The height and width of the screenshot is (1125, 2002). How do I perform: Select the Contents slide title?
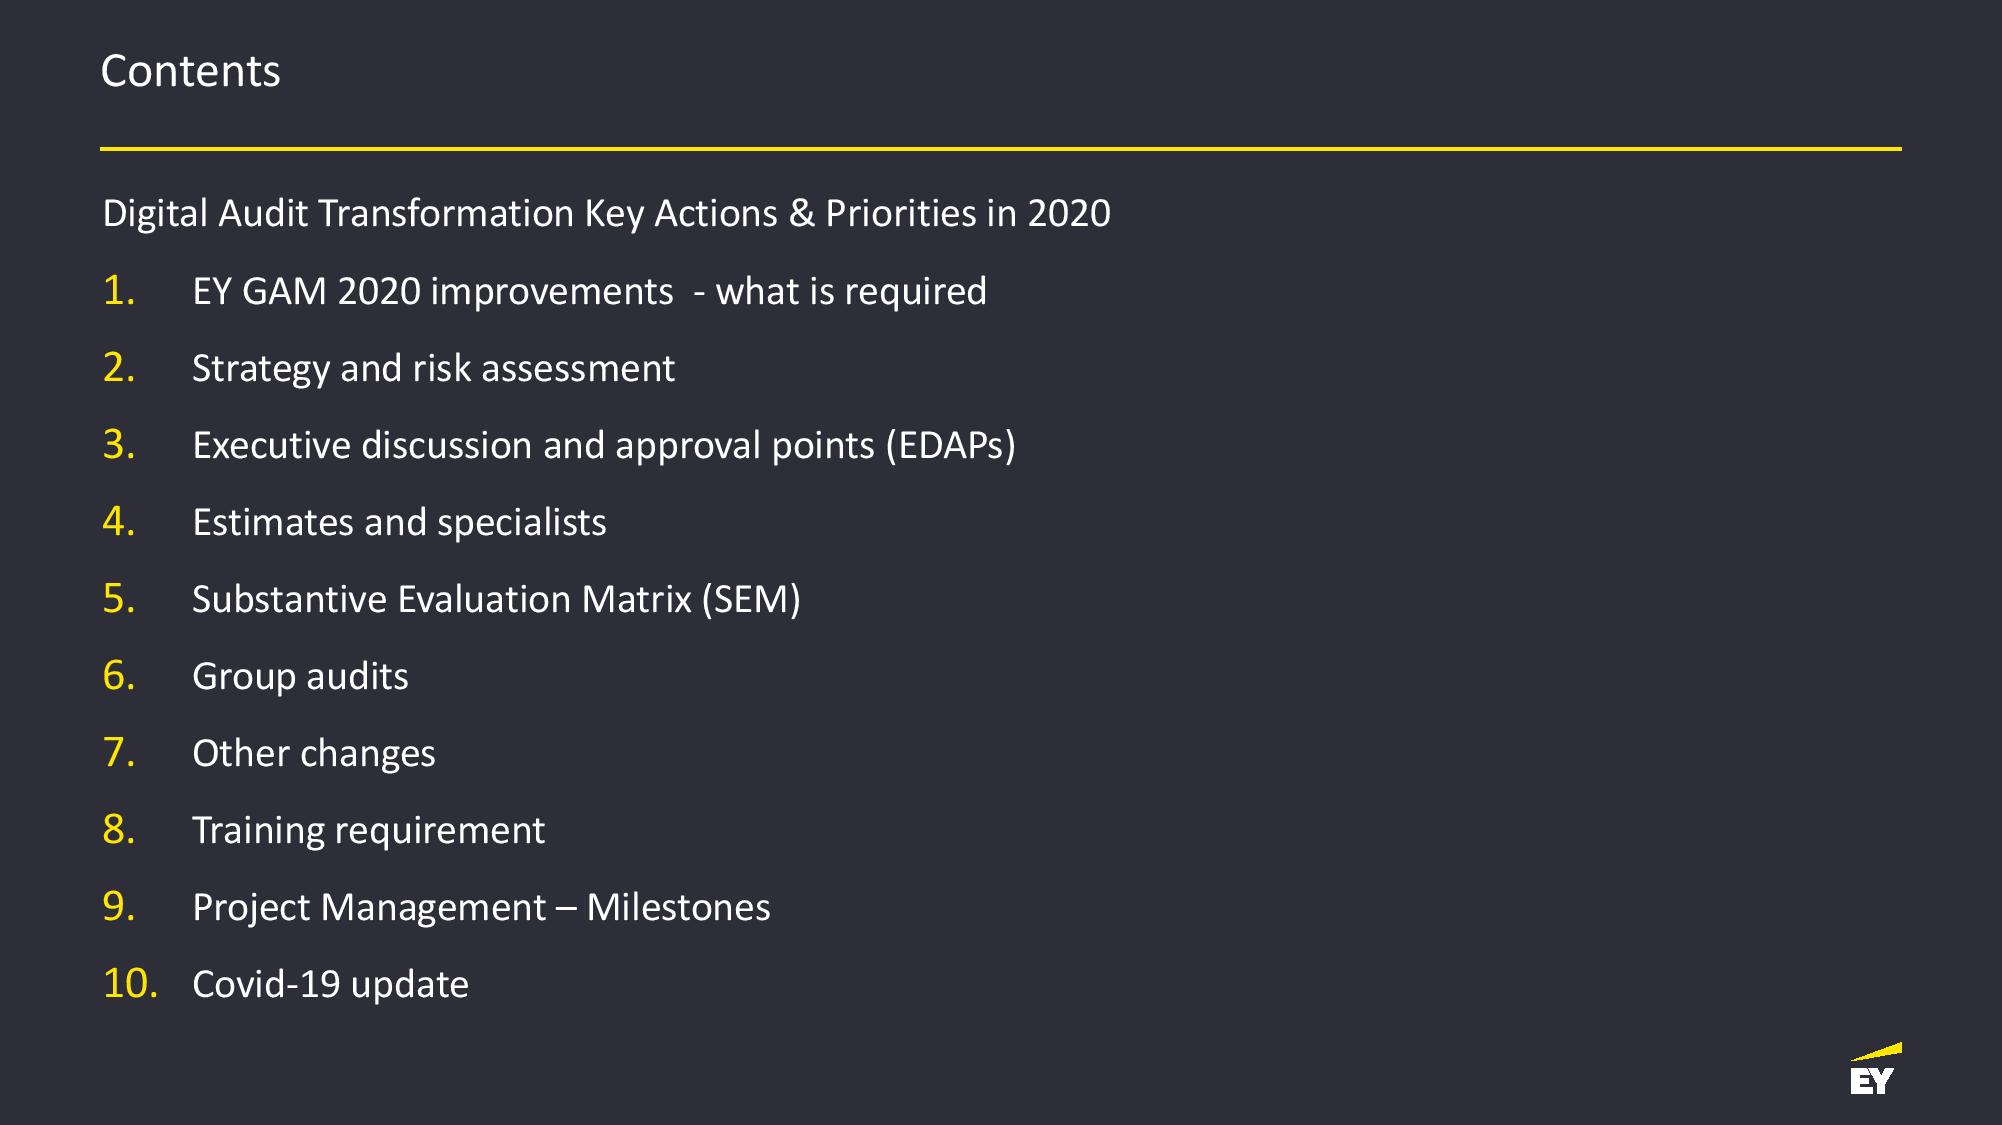click(x=191, y=71)
